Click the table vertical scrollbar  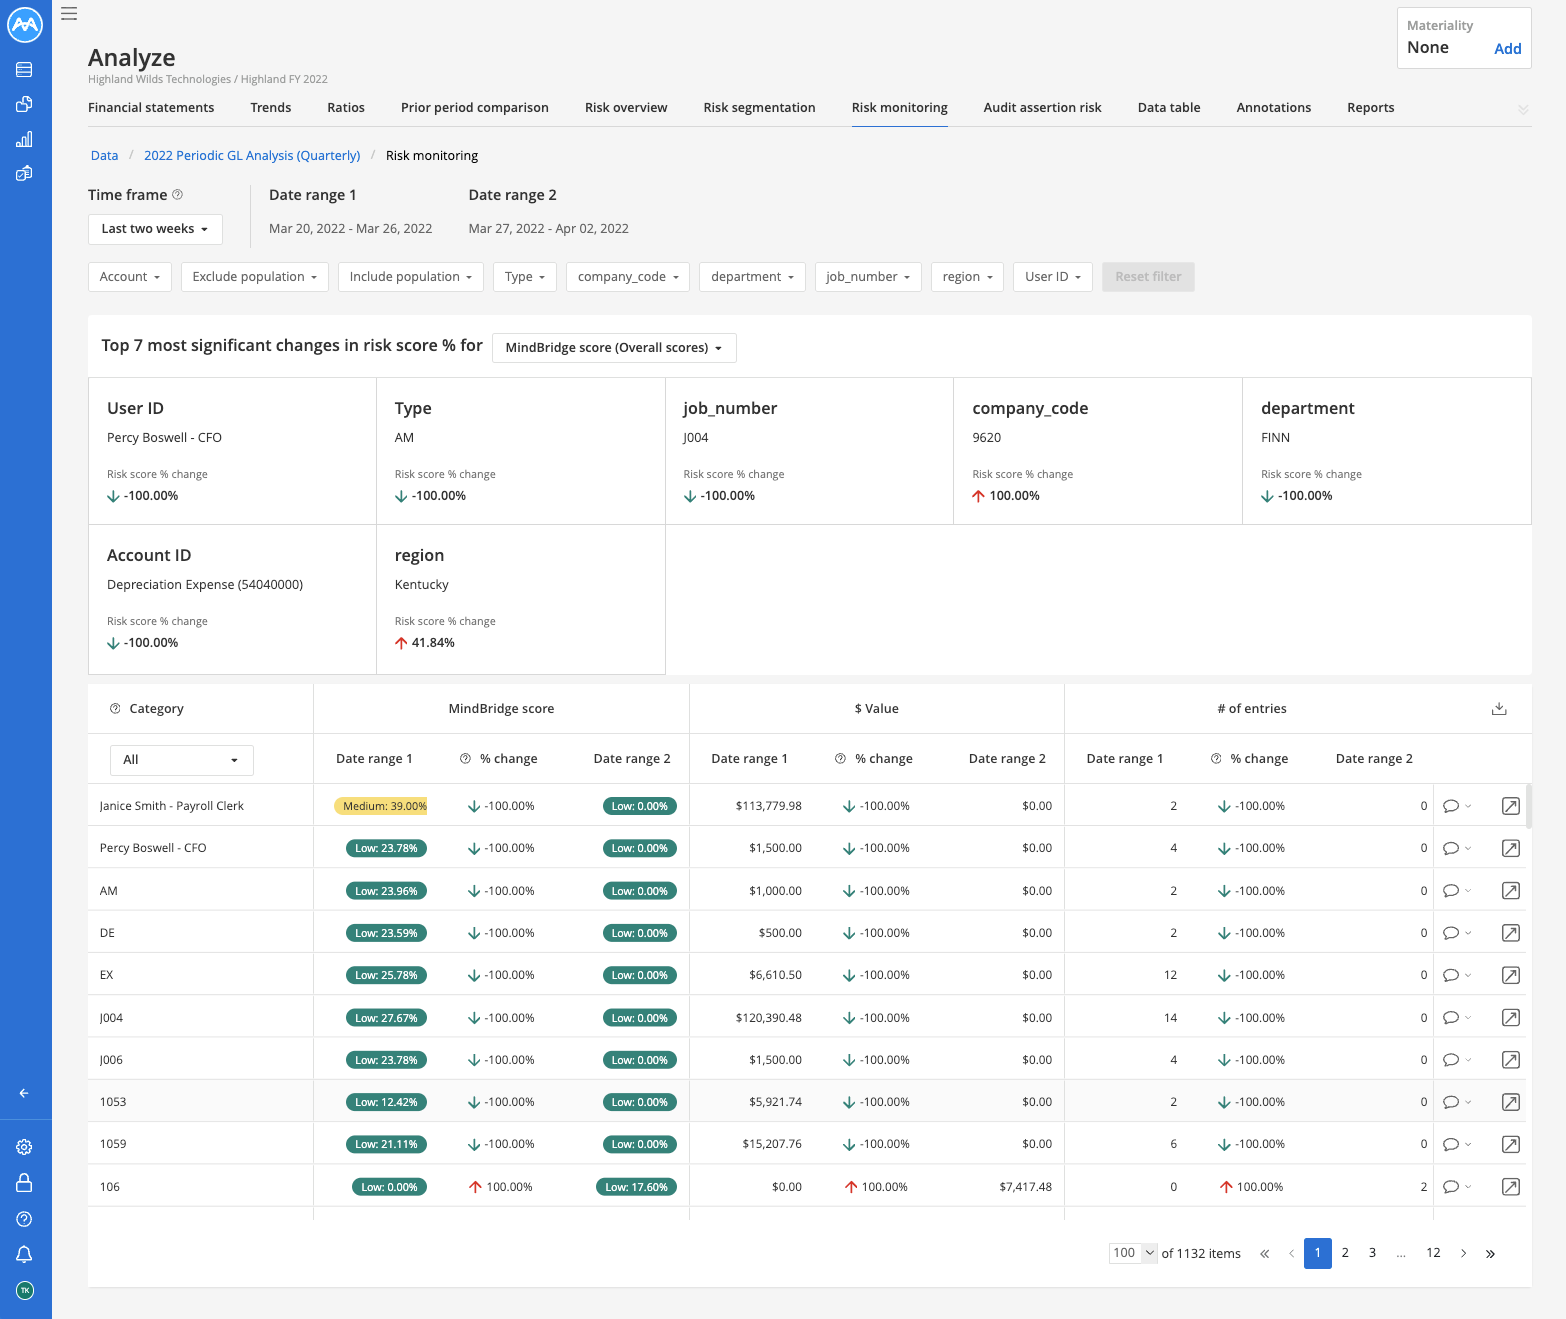1528,807
